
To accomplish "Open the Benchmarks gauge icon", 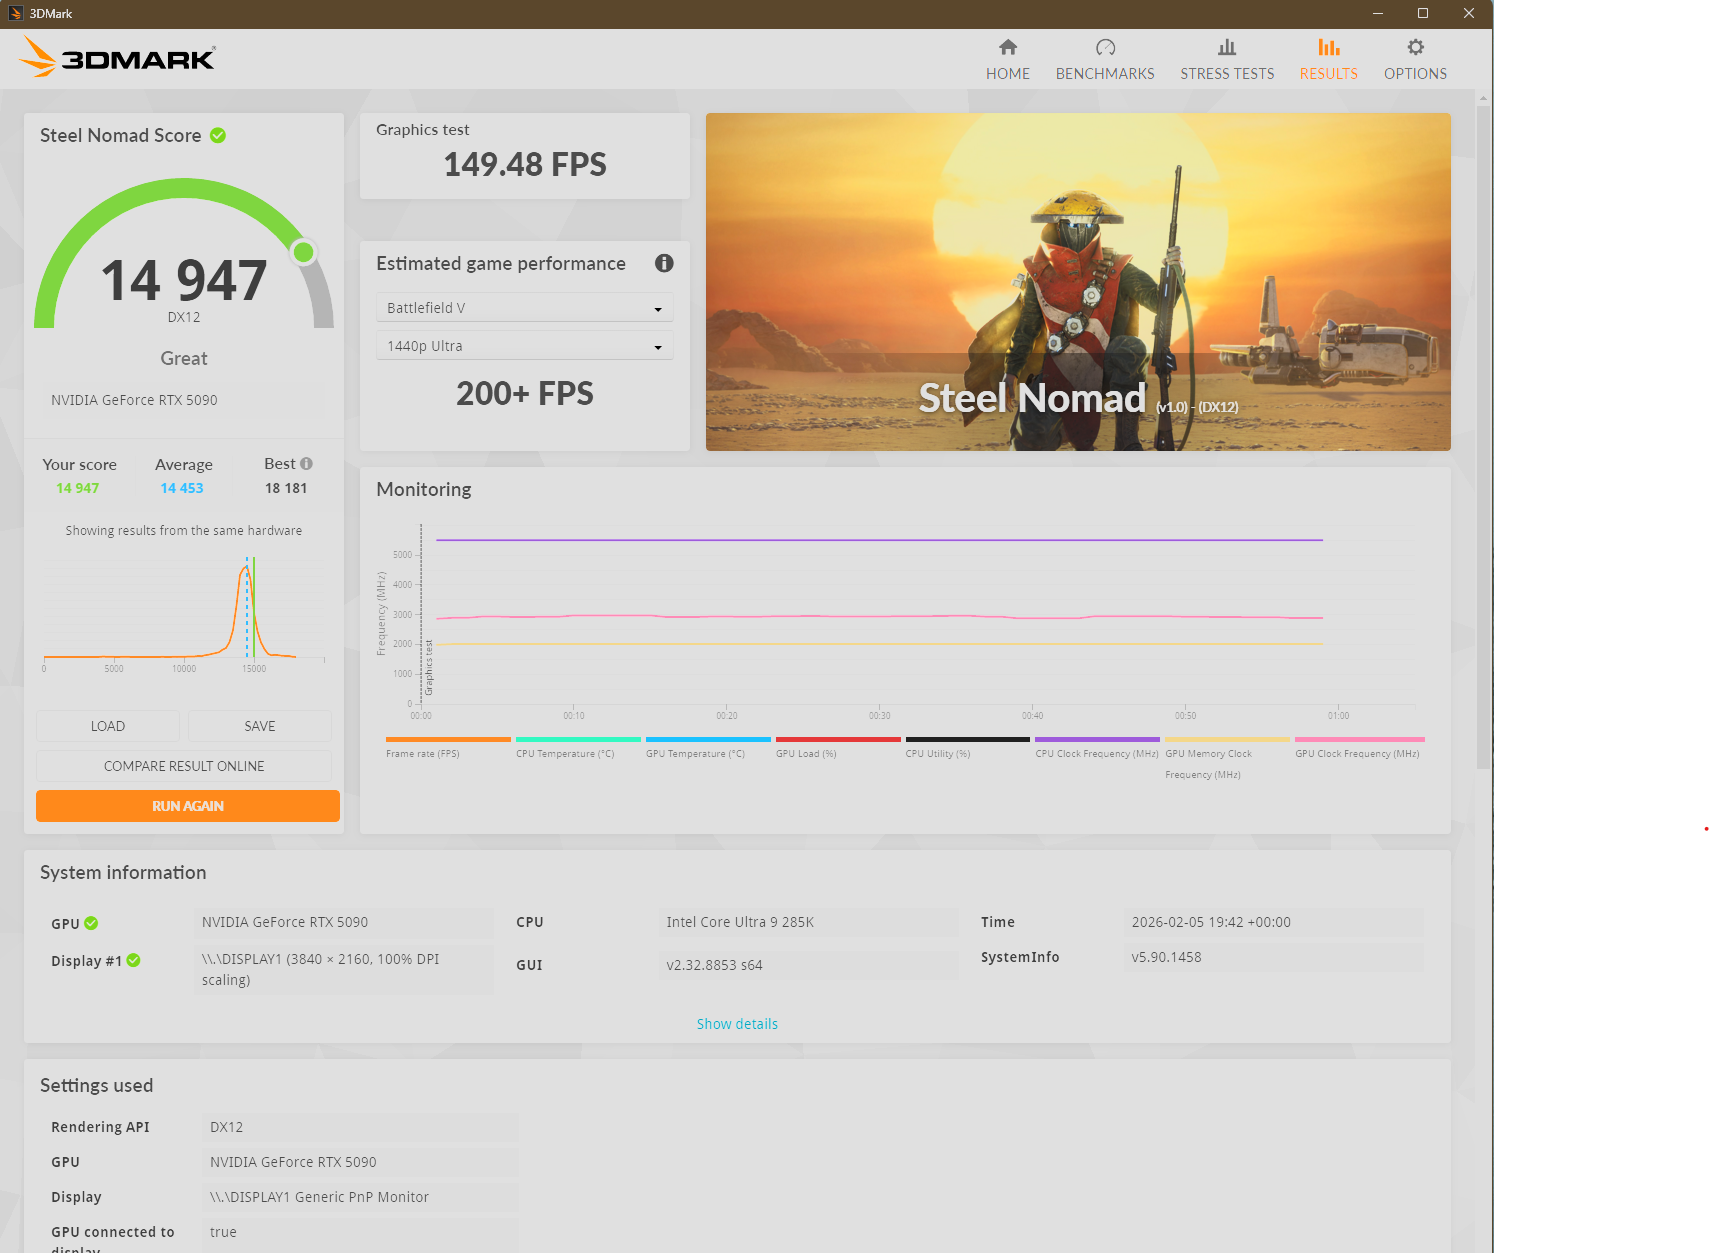I will coord(1104,47).
